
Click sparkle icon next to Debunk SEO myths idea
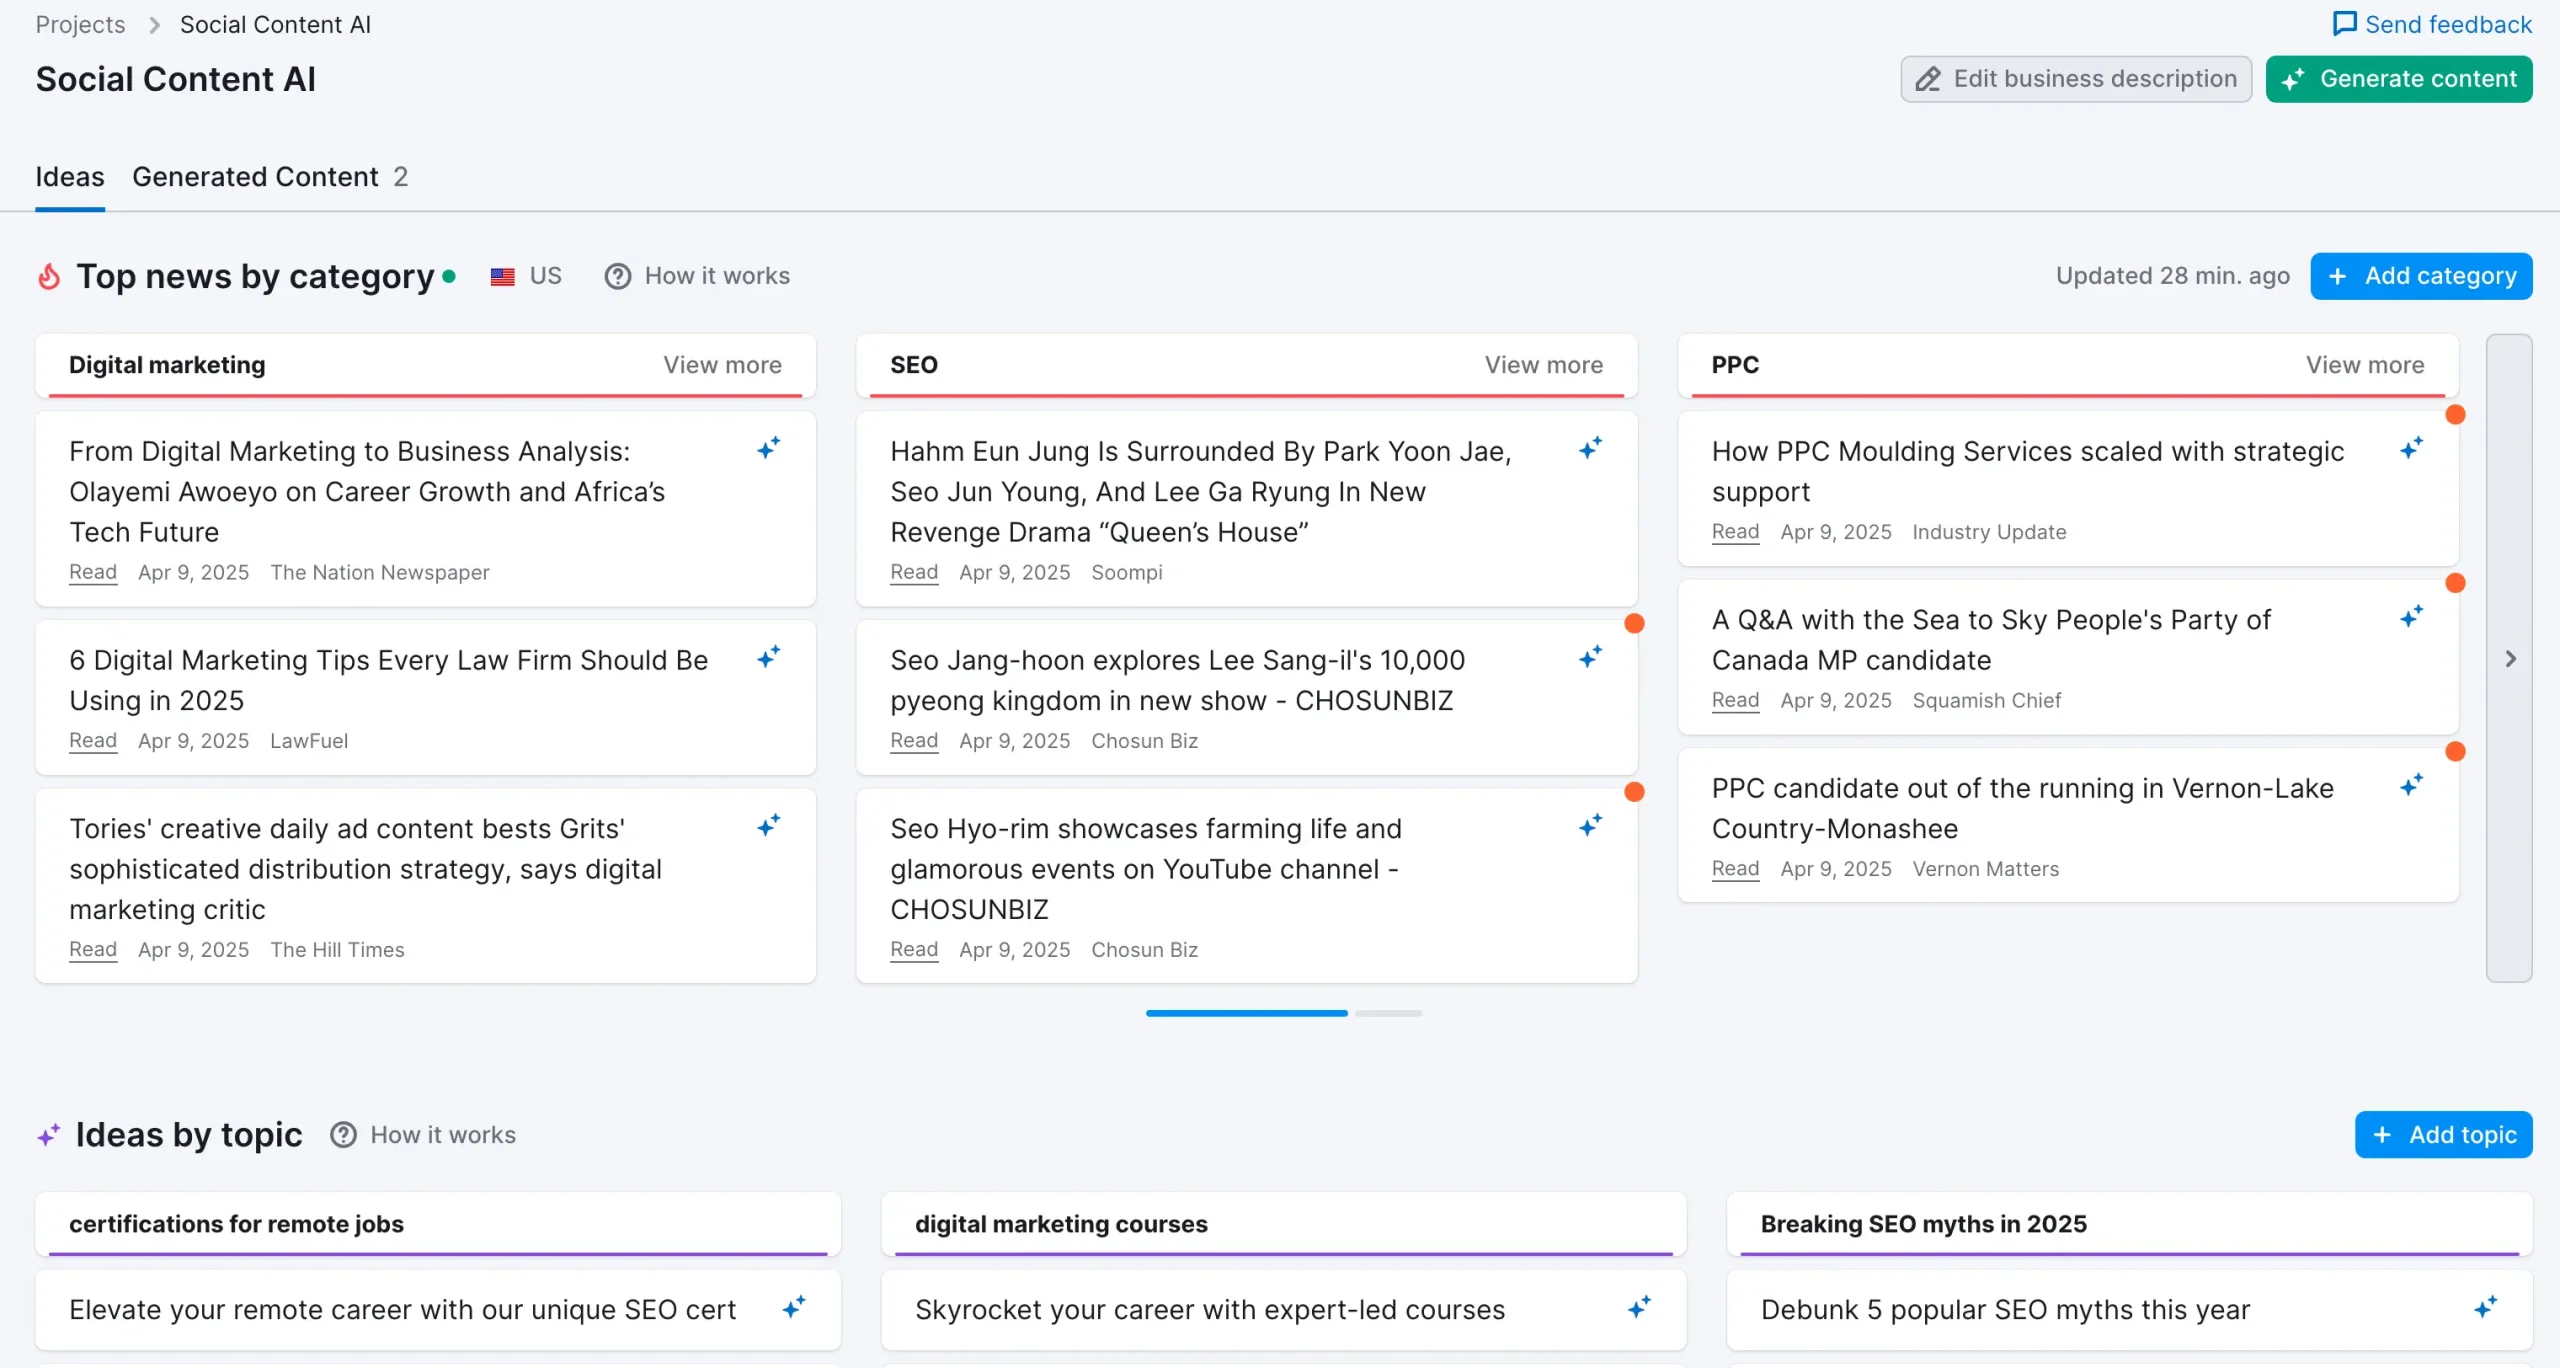pyautogui.click(x=2485, y=1307)
